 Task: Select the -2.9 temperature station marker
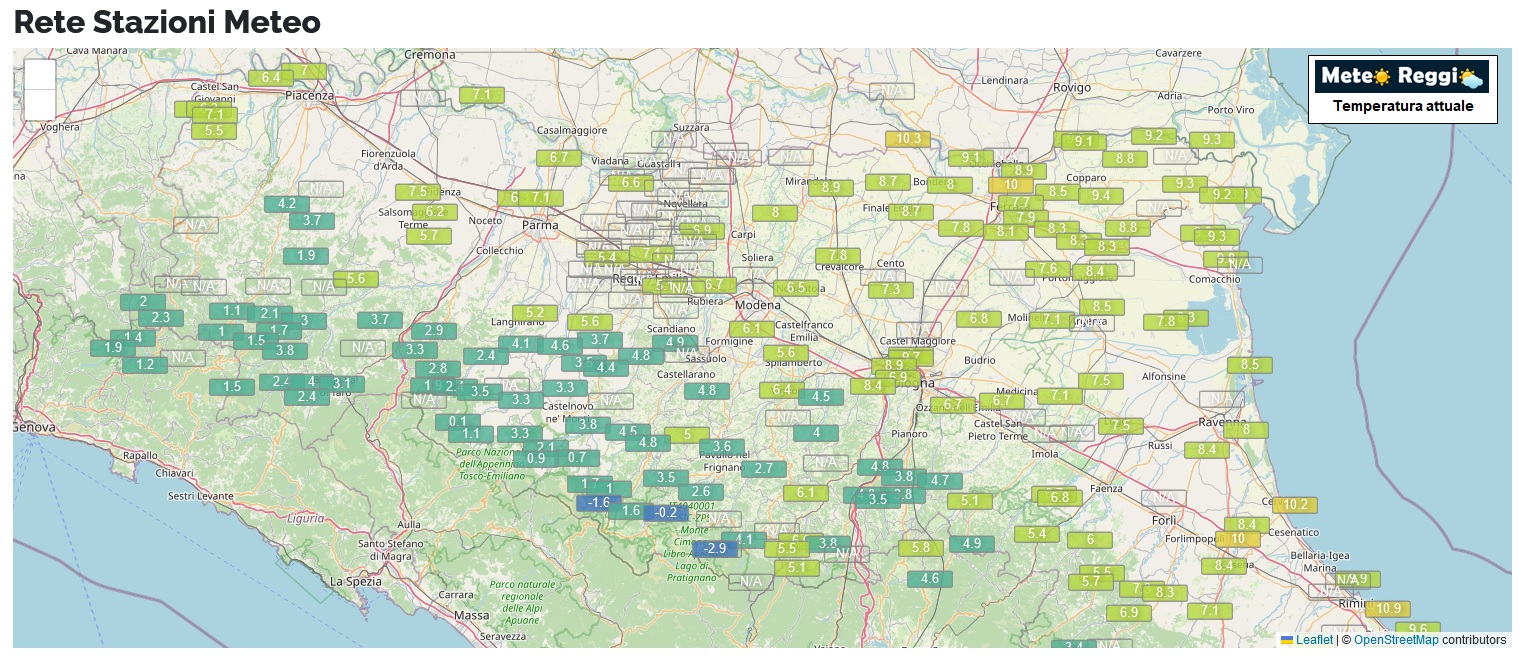pos(715,548)
